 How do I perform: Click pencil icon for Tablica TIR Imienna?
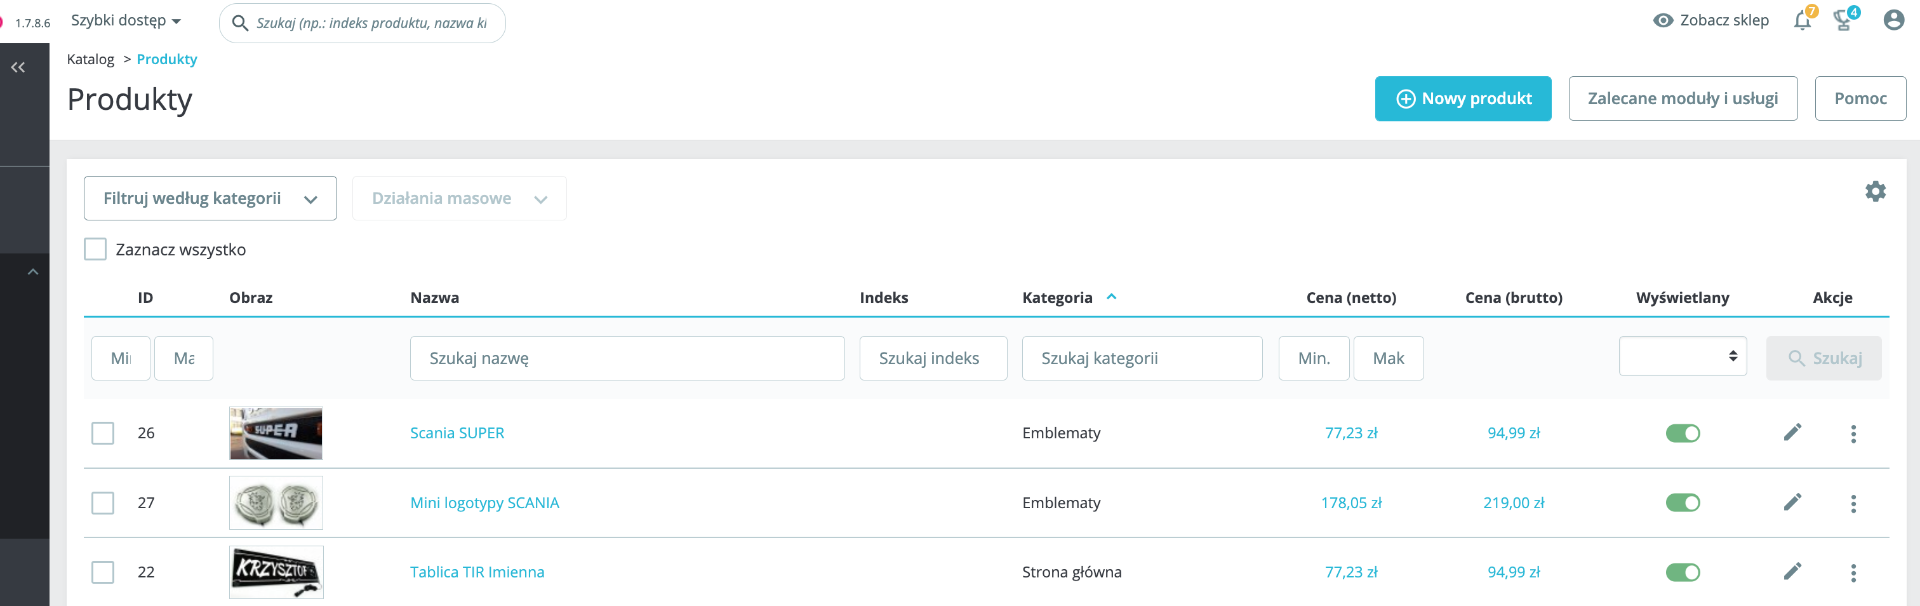[x=1792, y=571]
